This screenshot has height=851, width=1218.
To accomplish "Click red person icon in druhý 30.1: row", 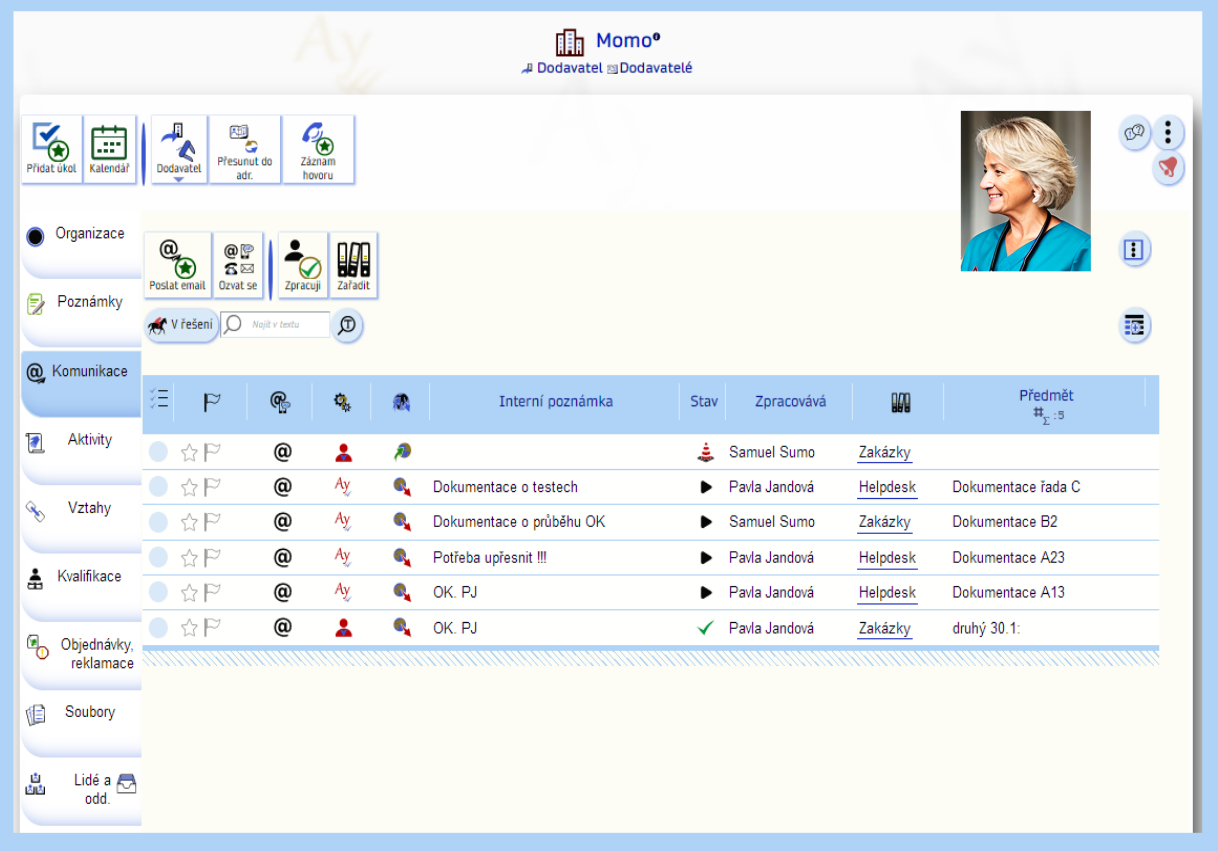I will pos(343,628).
